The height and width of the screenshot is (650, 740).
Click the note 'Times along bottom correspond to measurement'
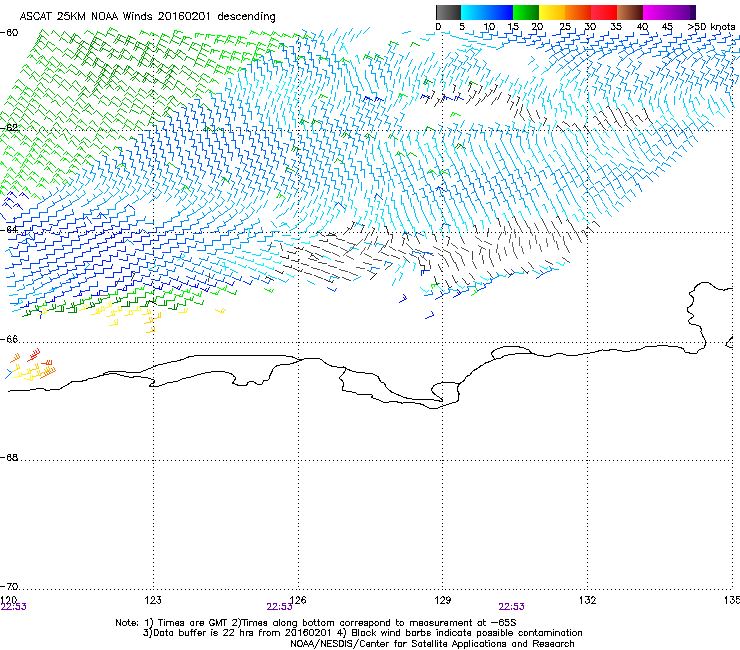click(x=356, y=623)
